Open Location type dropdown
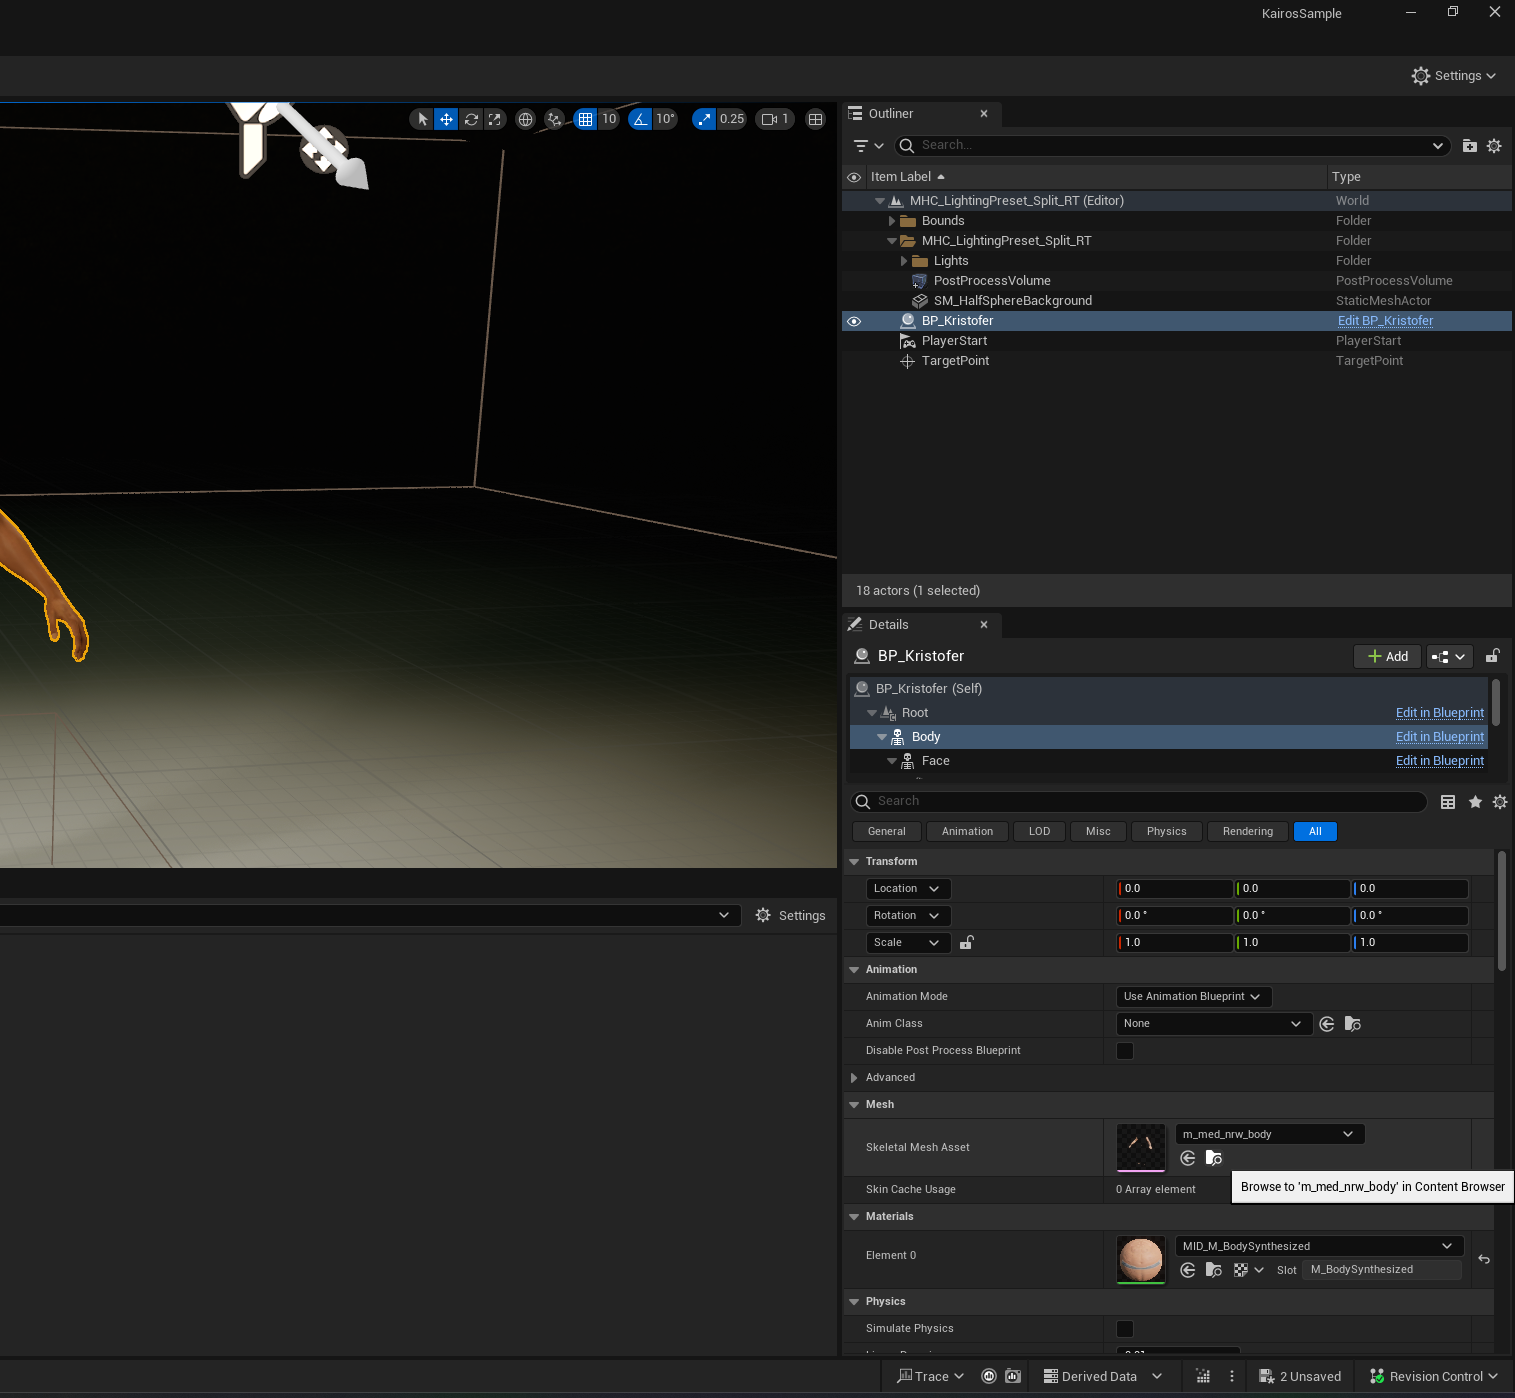Screen dimensions: 1515x1398 tap(908, 889)
